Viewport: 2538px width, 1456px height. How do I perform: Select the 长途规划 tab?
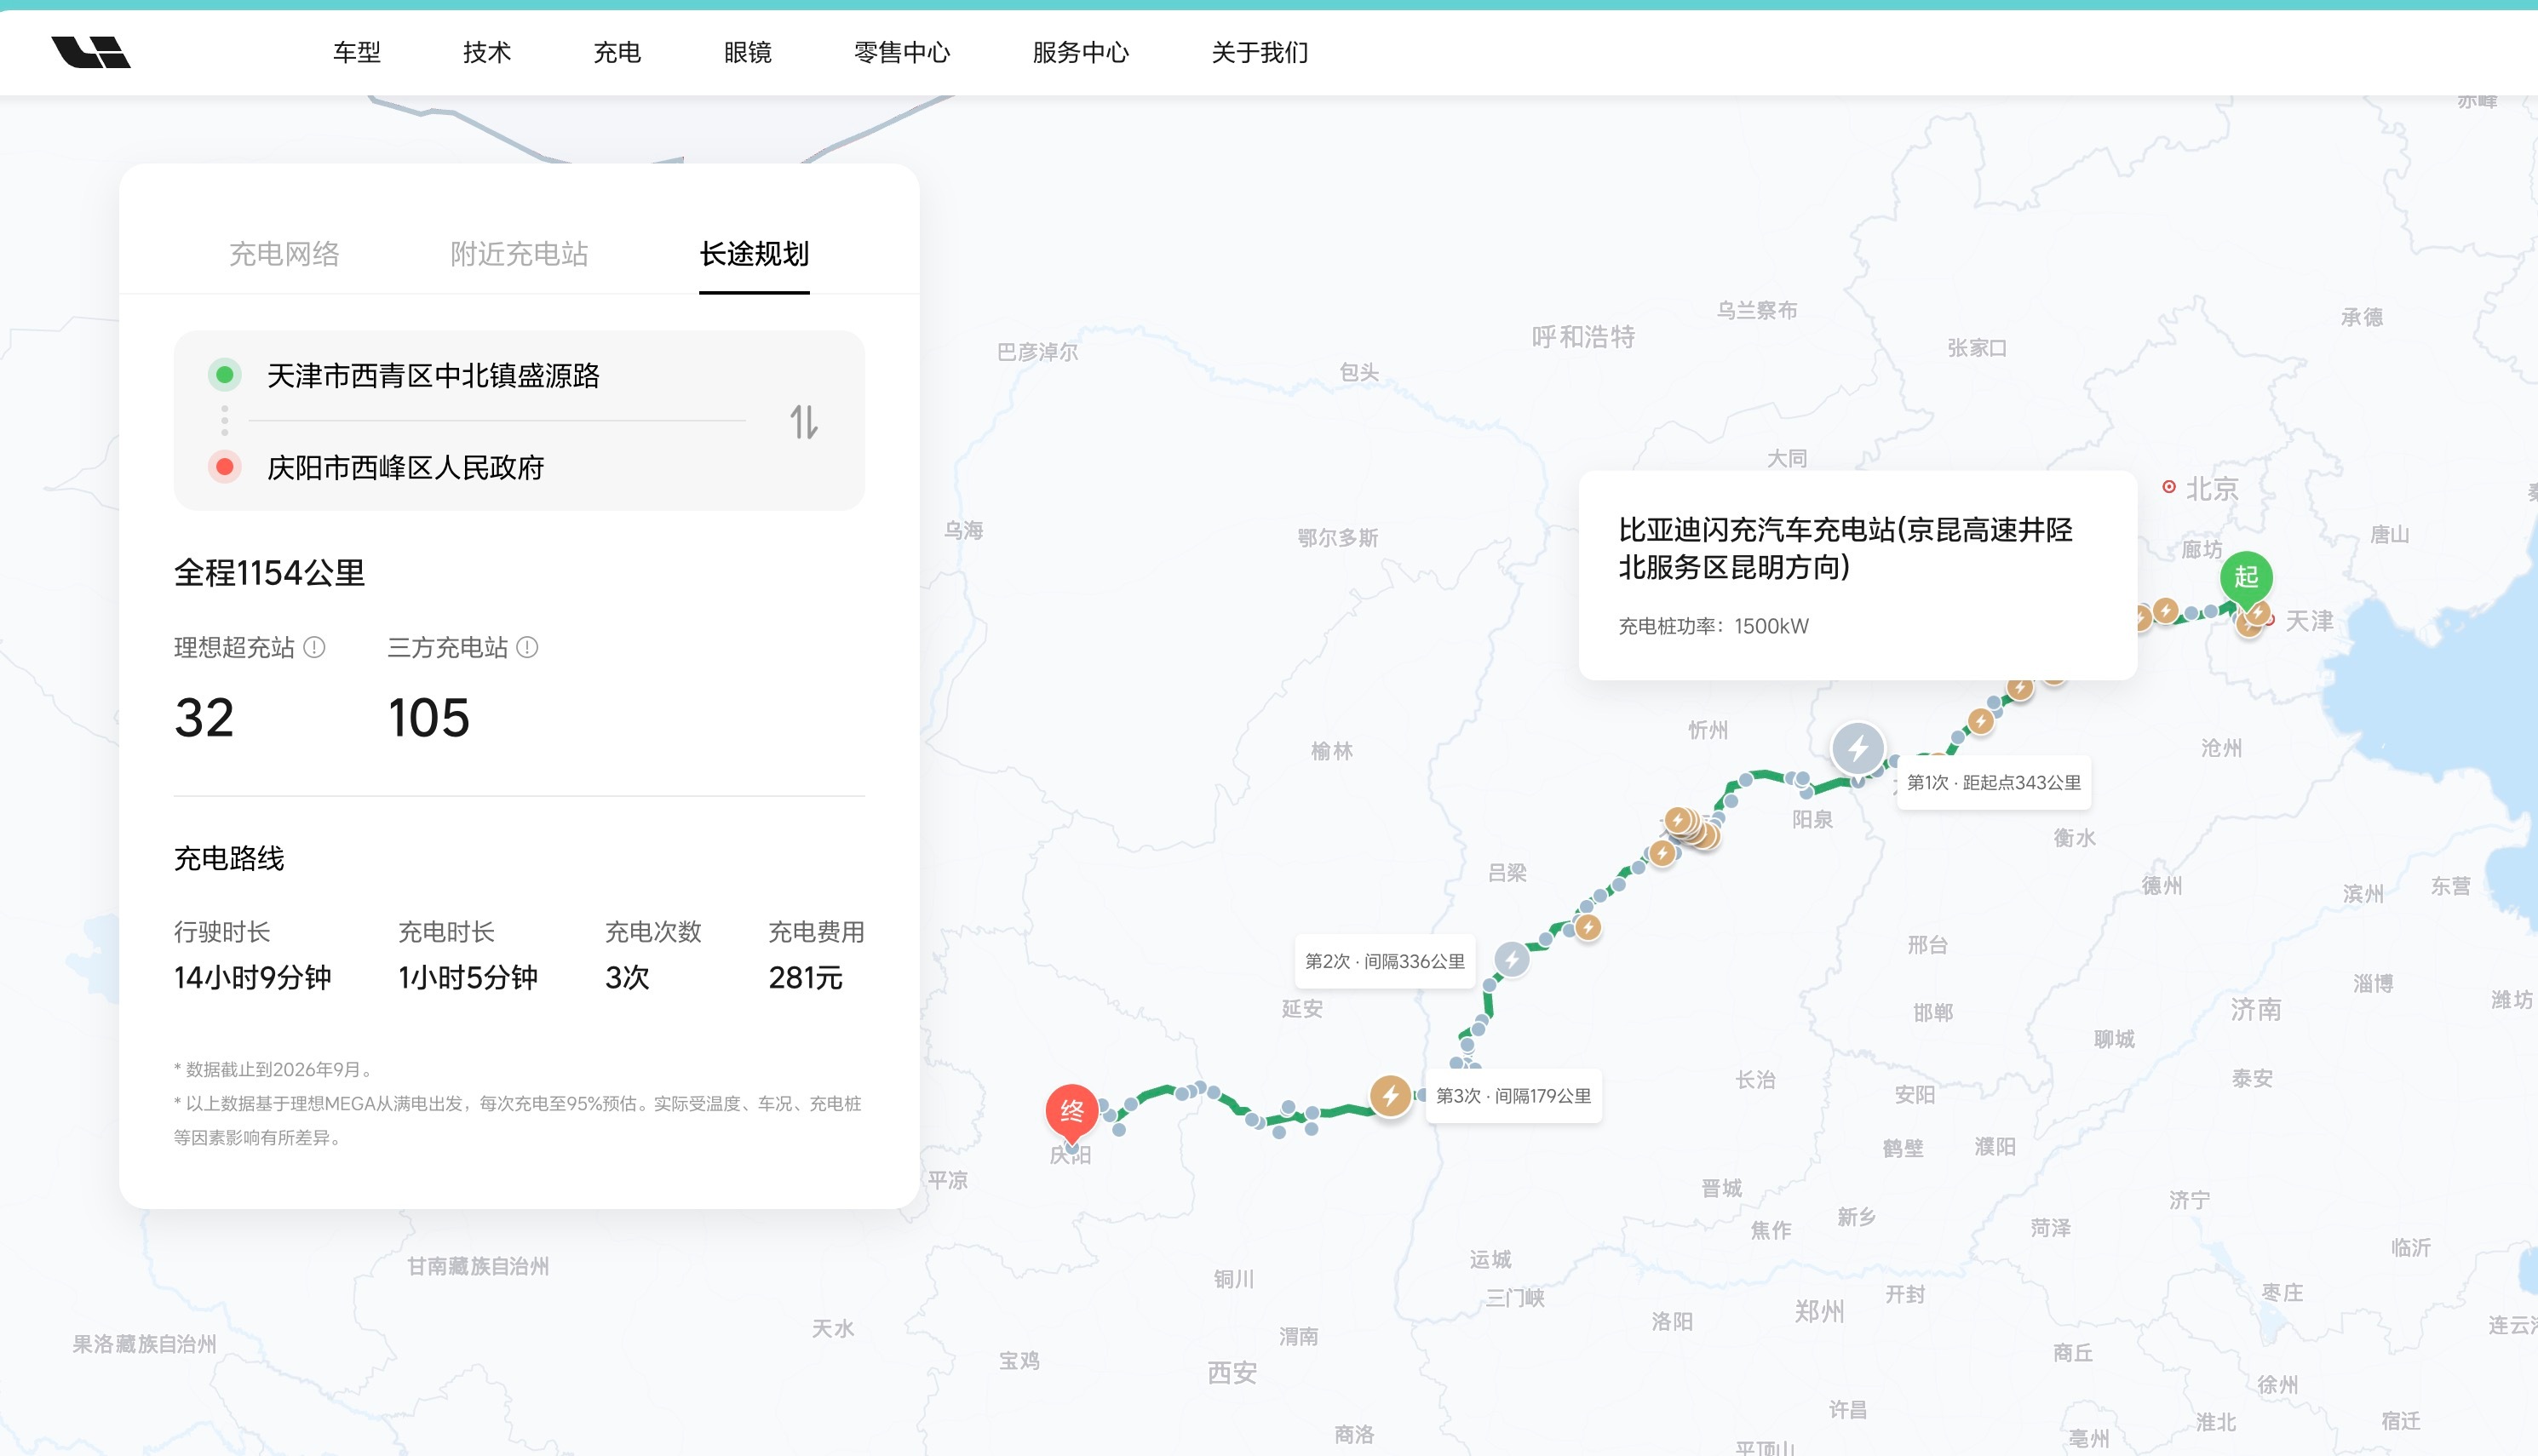[754, 254]
